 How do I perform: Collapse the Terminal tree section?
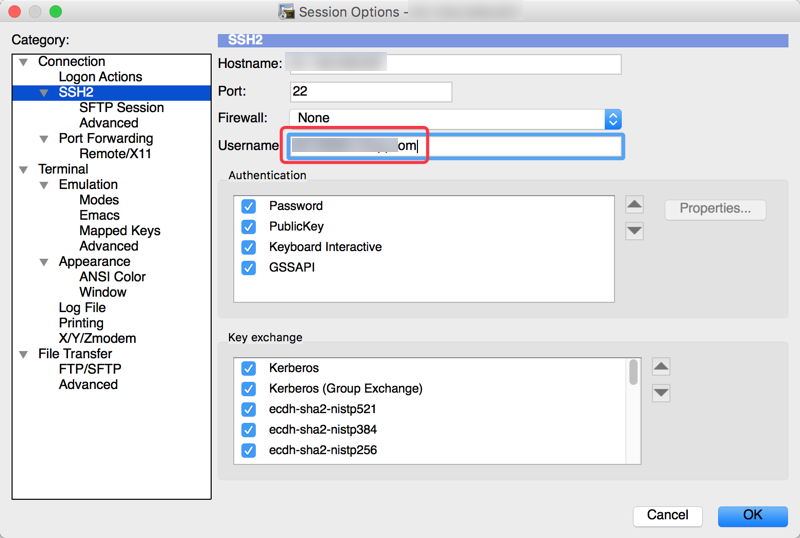[24, 170]
